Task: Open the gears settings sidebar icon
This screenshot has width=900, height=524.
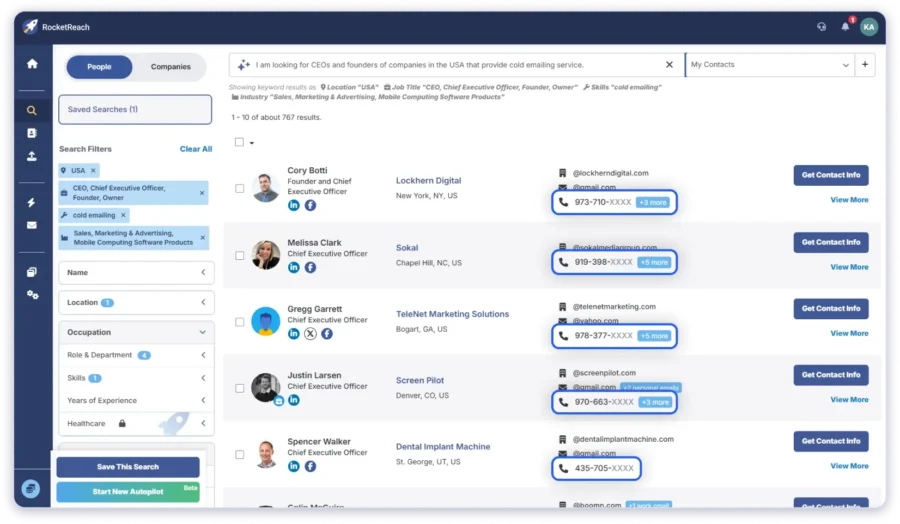Action: coord(32,294)
